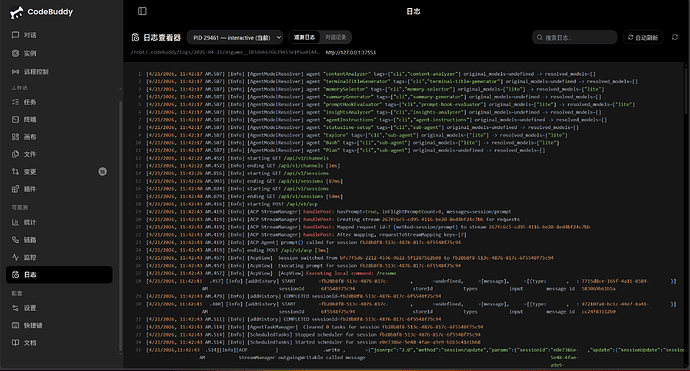Click line 34 'Started scheduler for session'

(313, 342)
